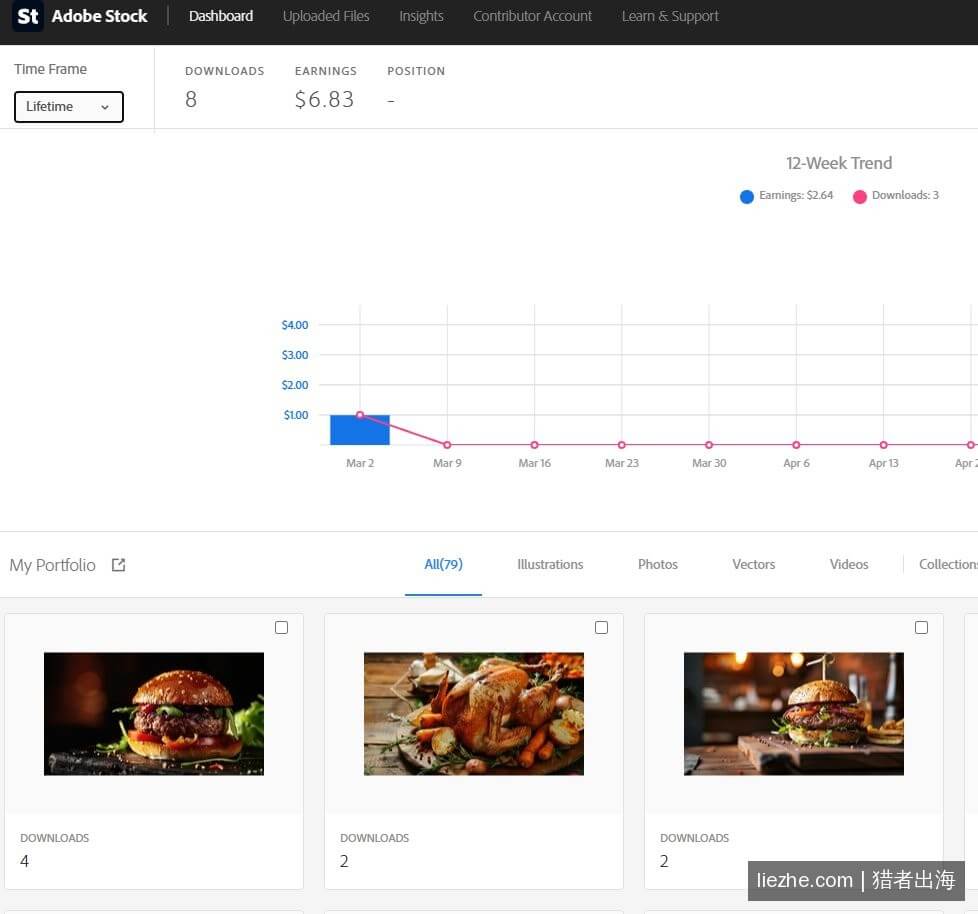Open the Insights menu item
978x914 pixels.
pos(422,16)
